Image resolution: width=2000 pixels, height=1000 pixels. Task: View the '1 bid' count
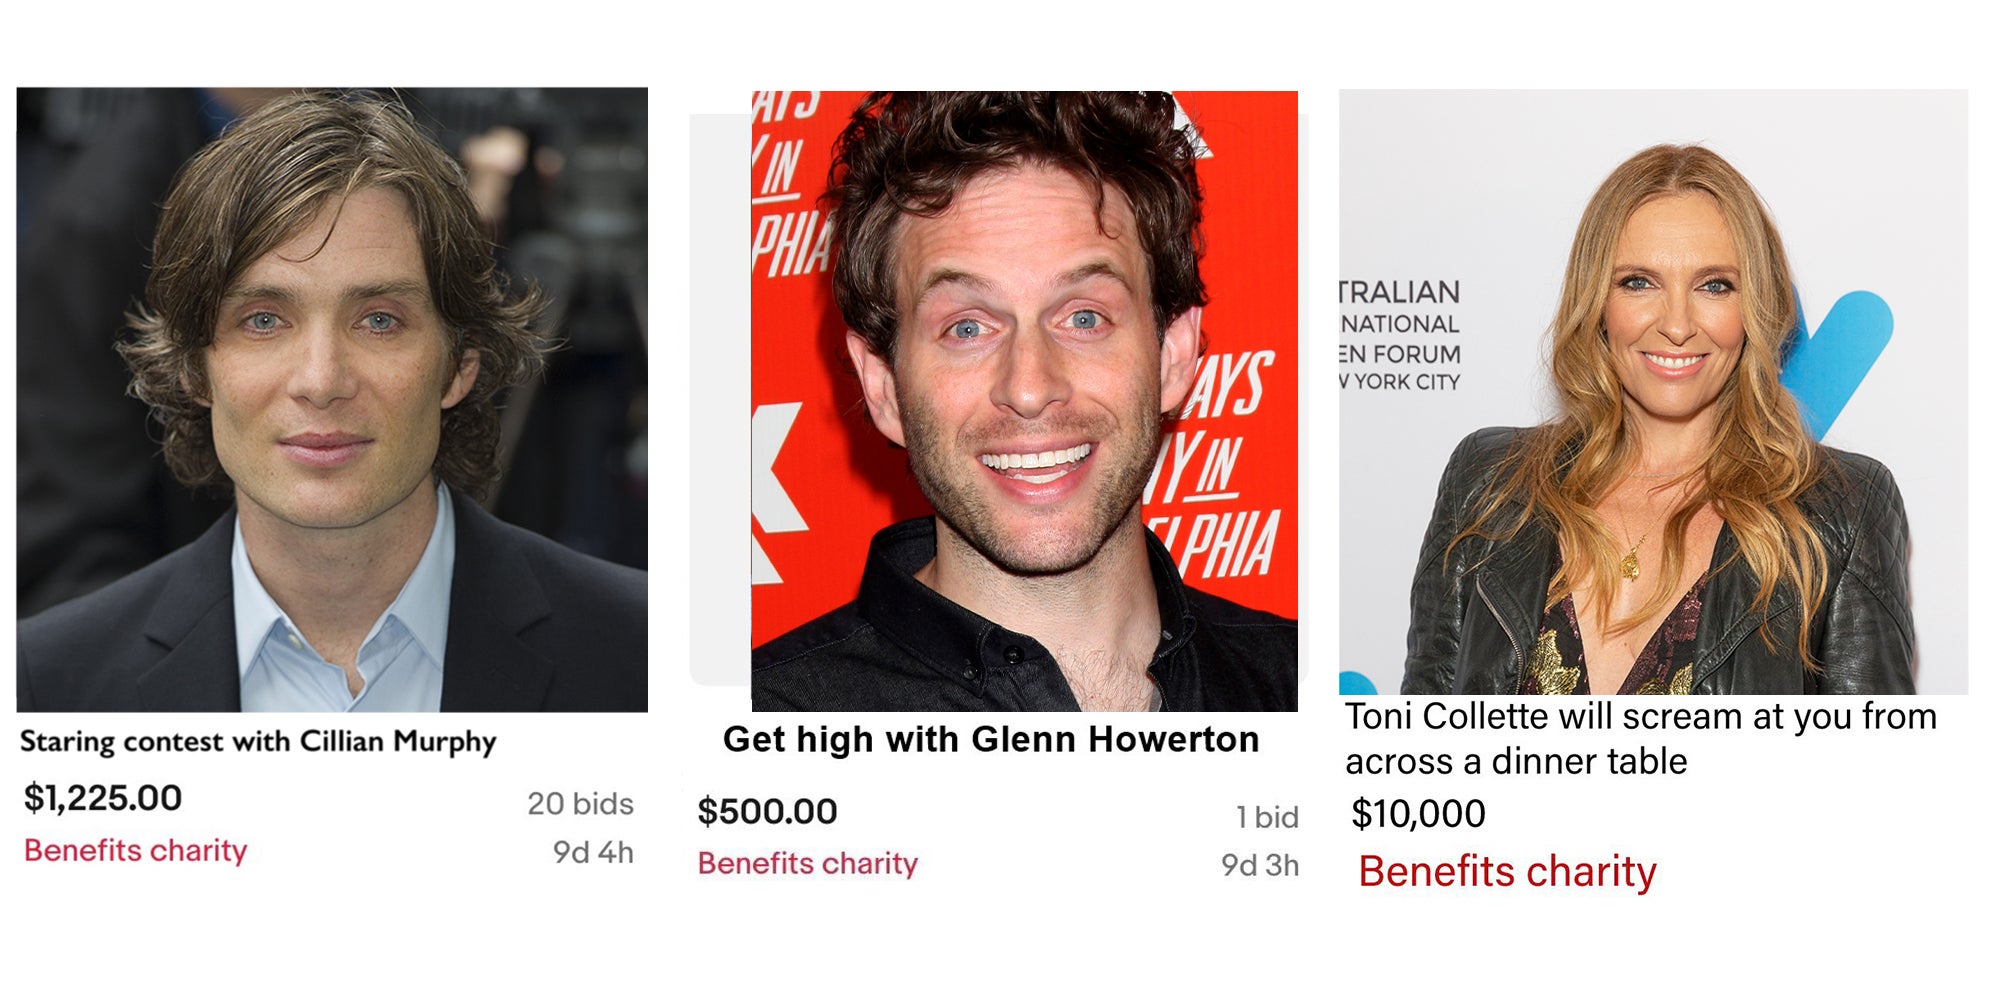(x=1267, y=817)
